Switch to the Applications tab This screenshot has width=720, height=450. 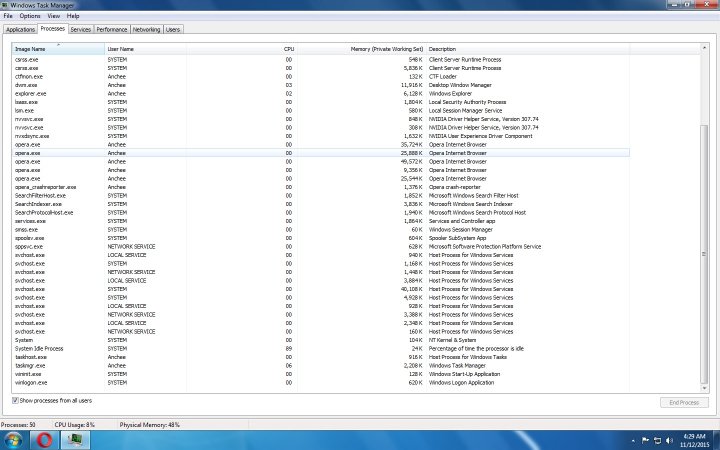[20, 29]
